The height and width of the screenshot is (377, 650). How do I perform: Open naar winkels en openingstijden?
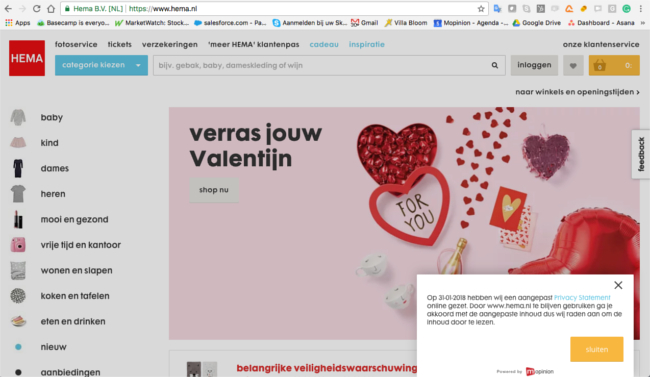[x=577, y=92]
